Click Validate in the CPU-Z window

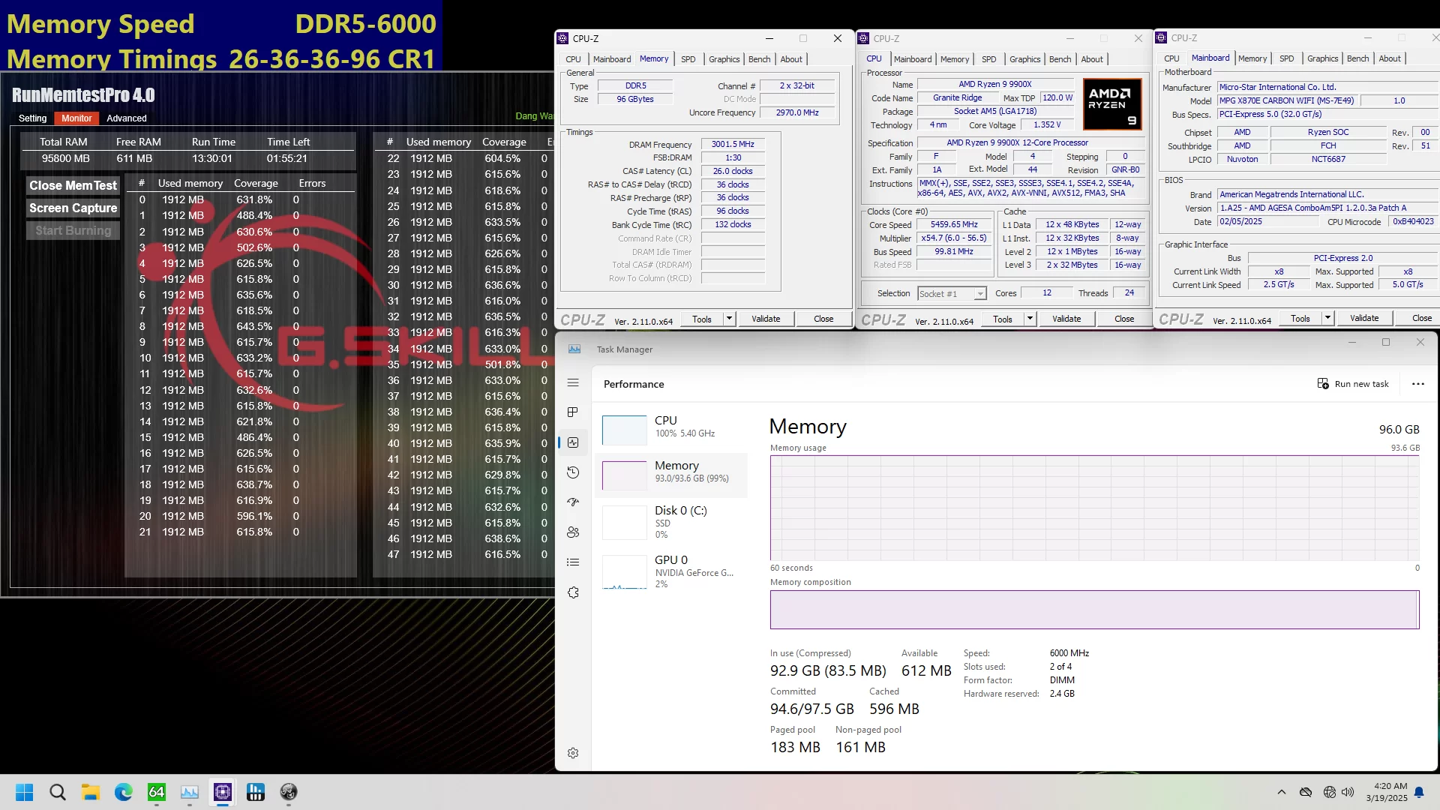(766, 318)
